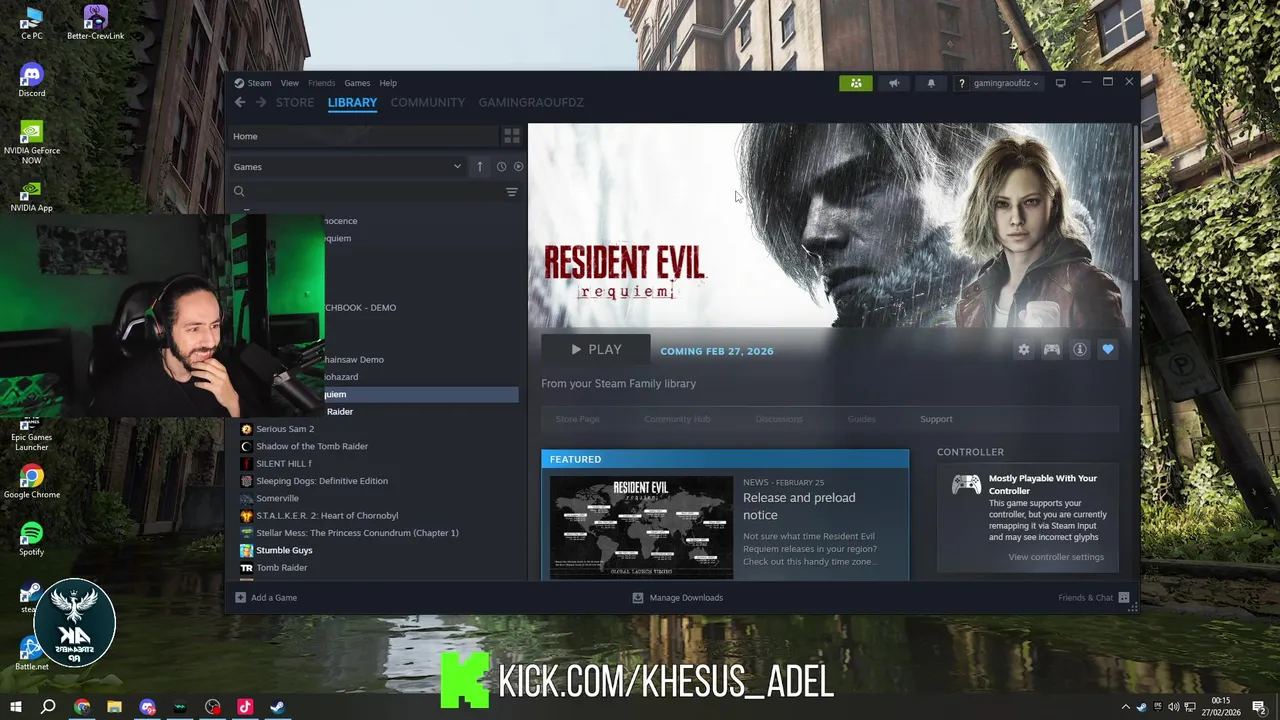Click the world launch times news thumbnail
Screen dimensions: 1280x720
pyautogui.click(x=641, y=527)
